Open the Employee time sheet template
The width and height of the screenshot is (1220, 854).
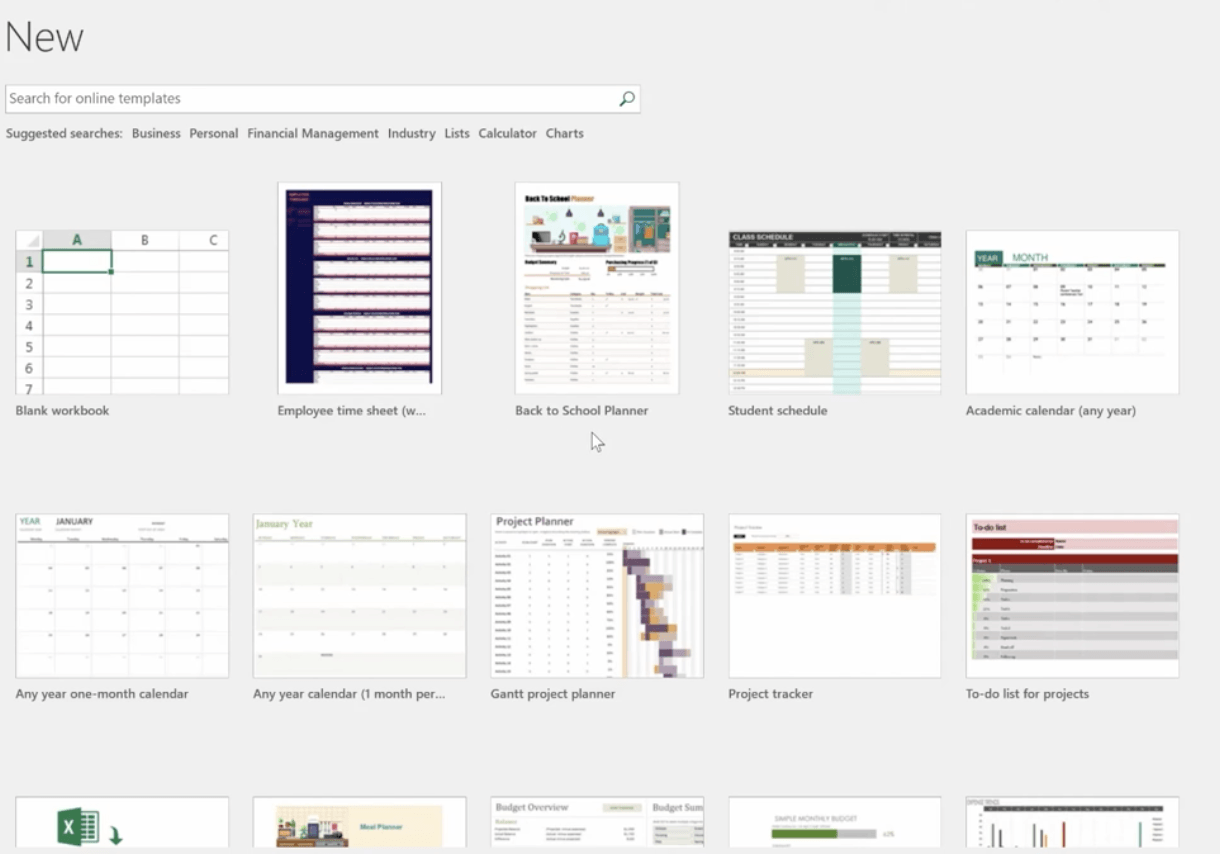359,288
